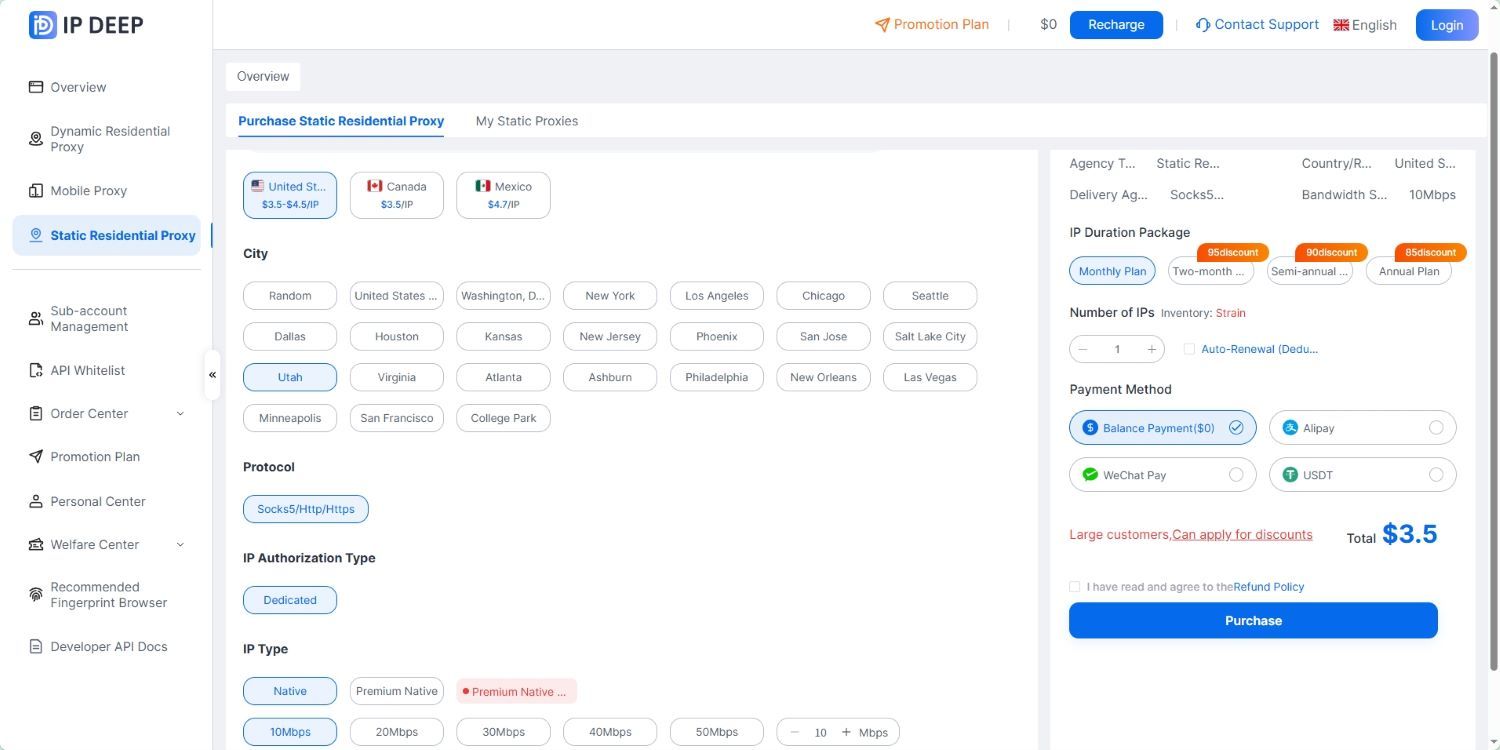Decrease custom Mbps with minus button
Viewport: 1500px width, 750px height.
795,732
